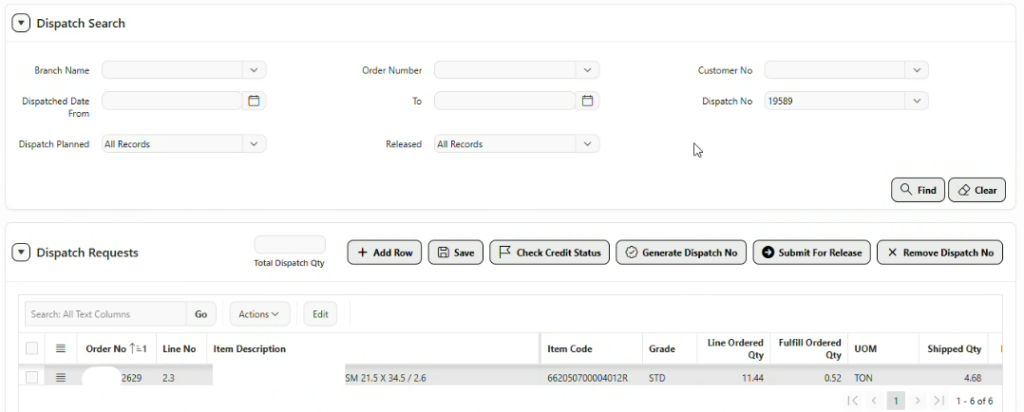
Task: Open the Released filter dropdown
Action: [587, 144]
